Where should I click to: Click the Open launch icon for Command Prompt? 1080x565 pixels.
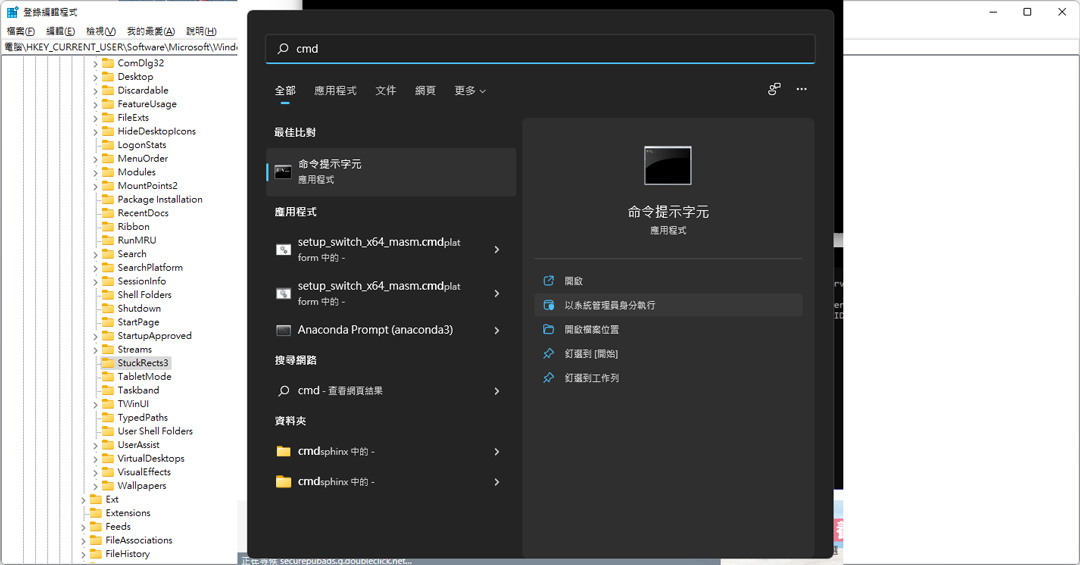pyautogui.click(x=548, y=281)
